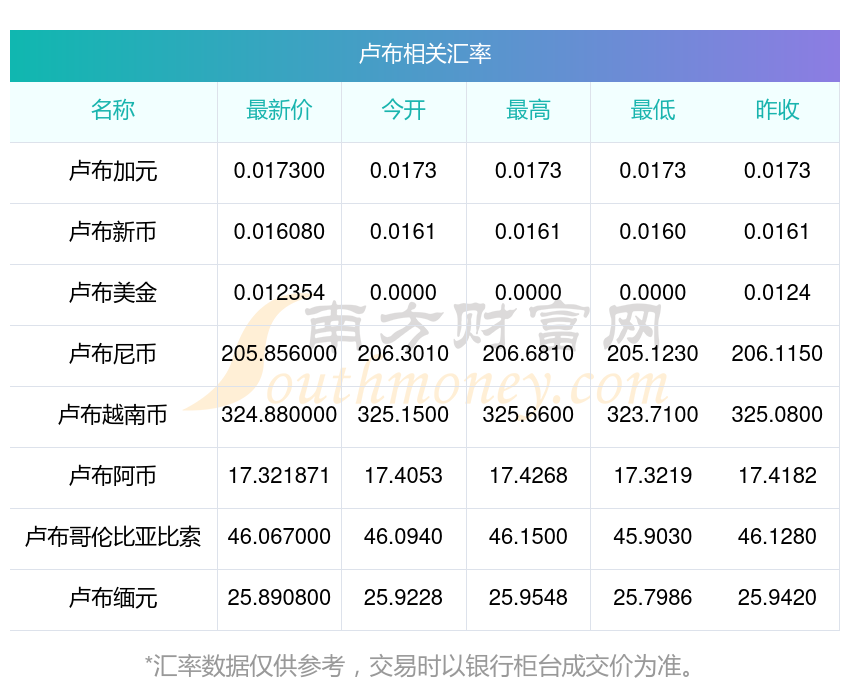The image size is (850, 697).
Task: Open the 卢布阿币 currency pair
Action: pos(113,476)
